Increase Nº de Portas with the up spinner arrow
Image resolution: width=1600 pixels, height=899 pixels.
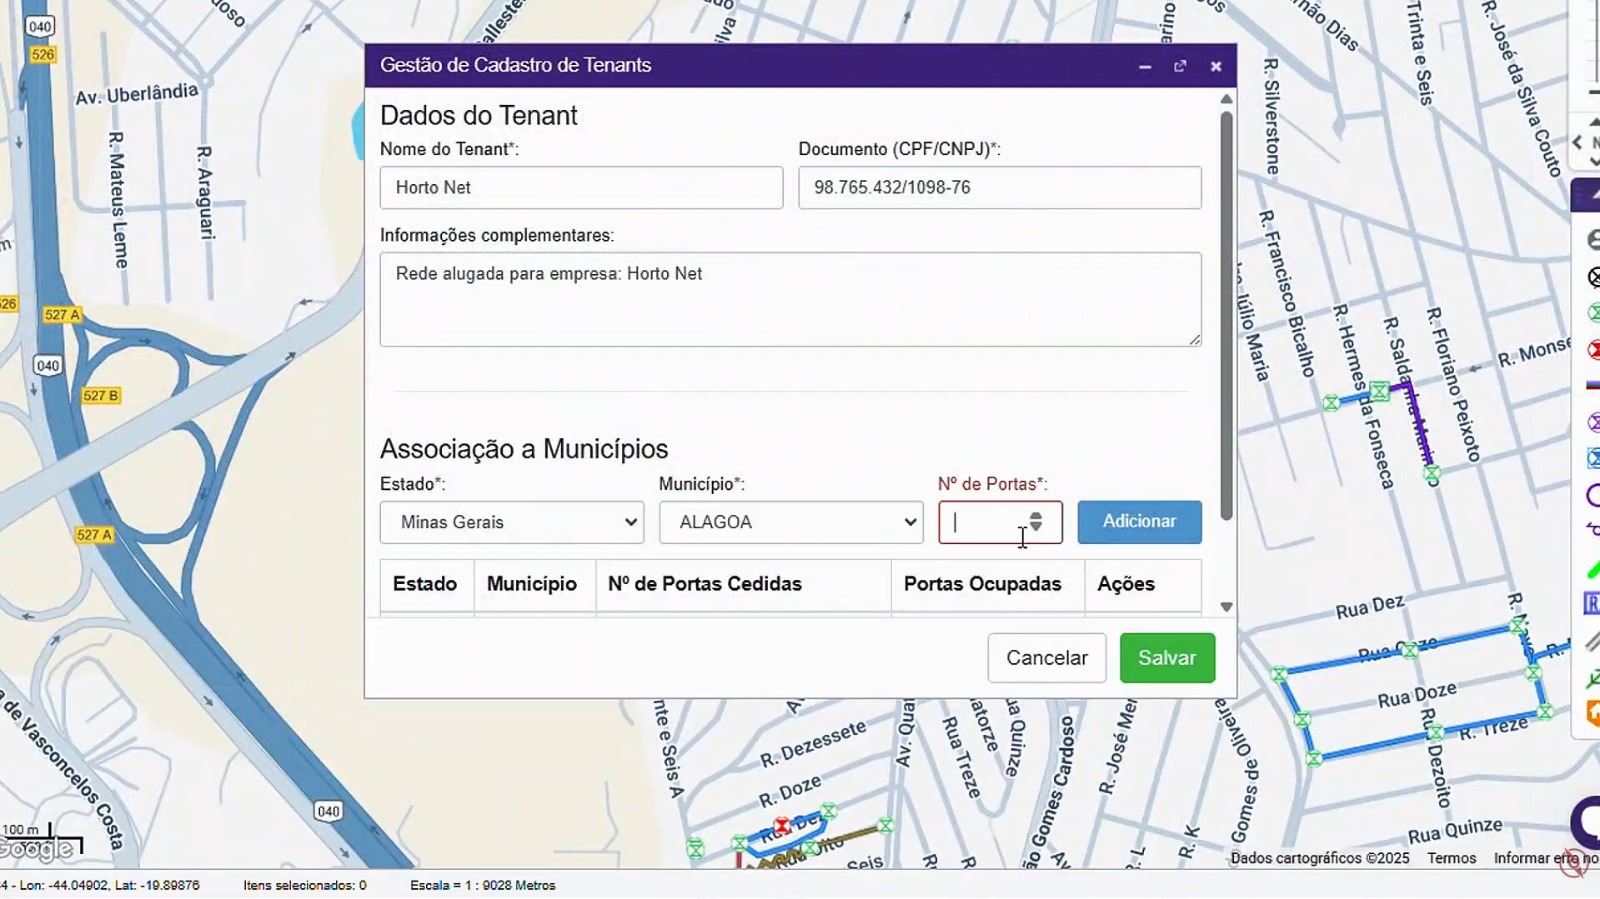(x=1036, y=516)
